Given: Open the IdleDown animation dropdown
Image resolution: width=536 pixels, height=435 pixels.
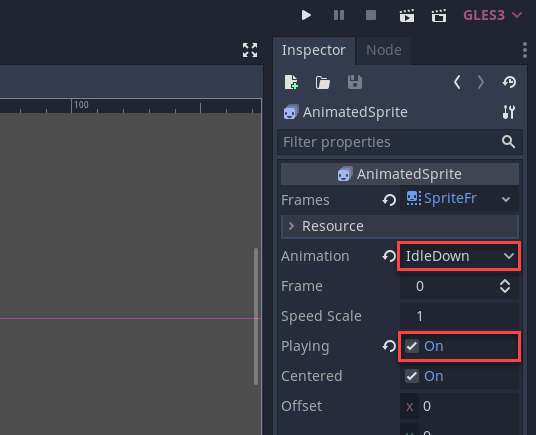Looking at the screenshot, I should [459, 256].
